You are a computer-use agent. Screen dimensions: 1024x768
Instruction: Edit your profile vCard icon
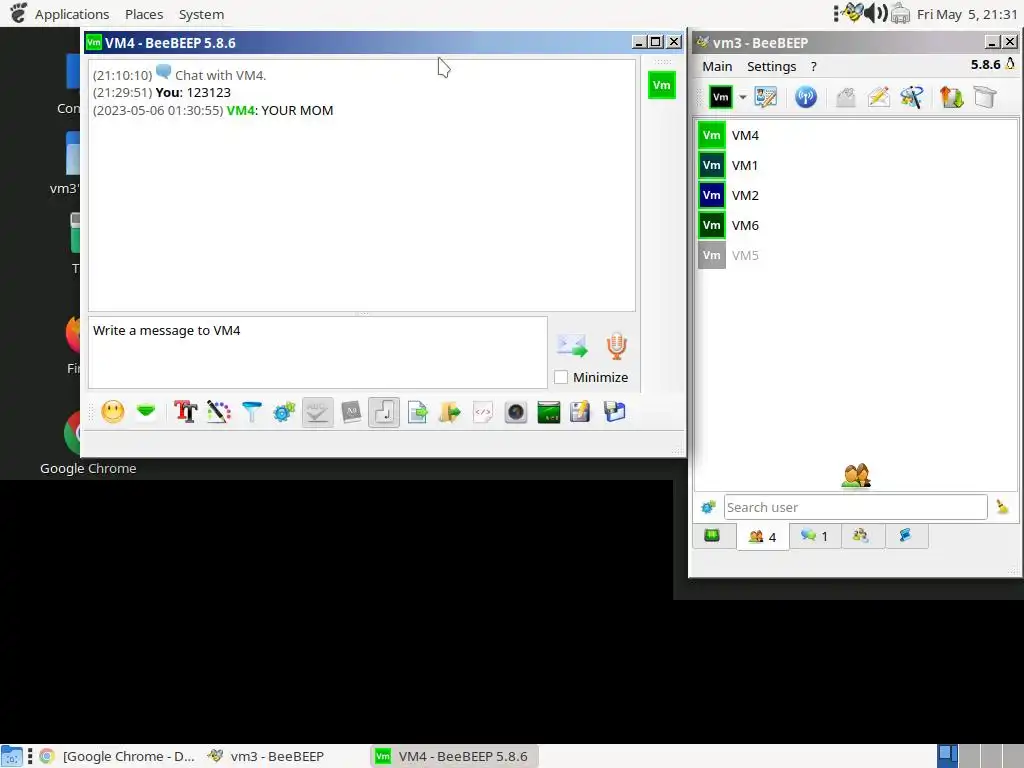(765, 97)
